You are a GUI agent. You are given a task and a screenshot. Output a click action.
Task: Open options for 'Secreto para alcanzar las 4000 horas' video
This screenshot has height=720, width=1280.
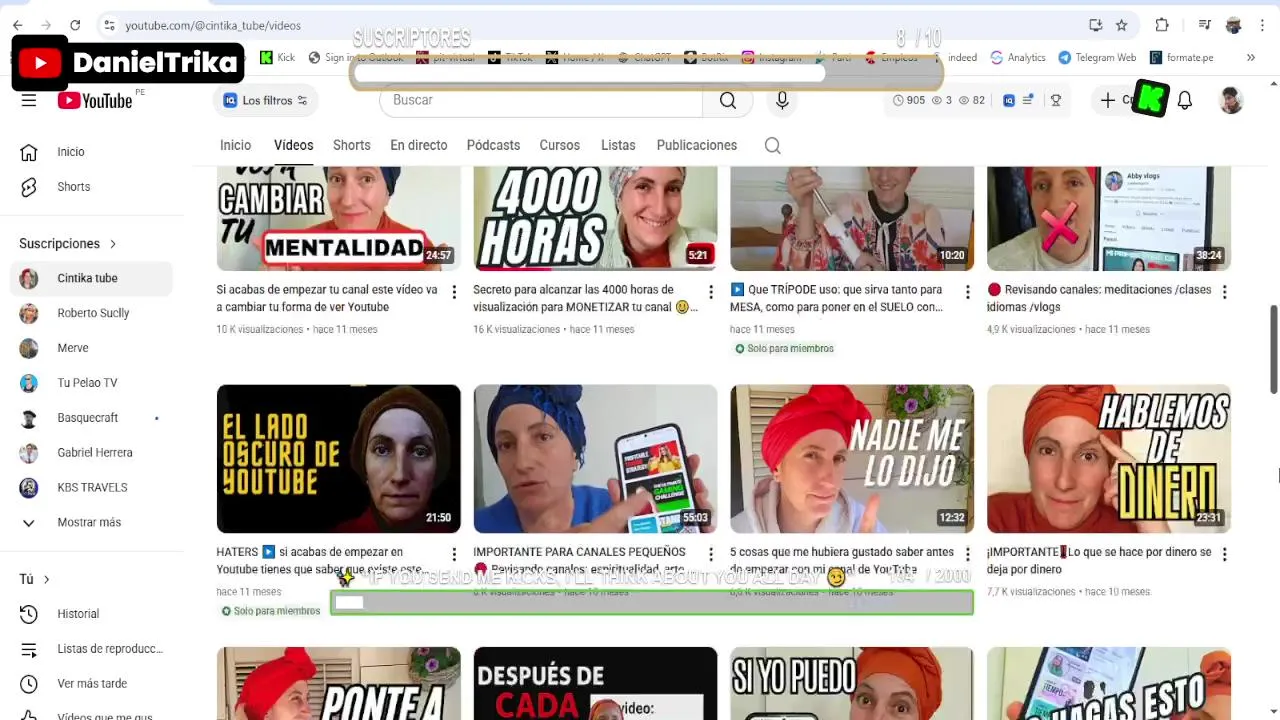click(711, 292)
